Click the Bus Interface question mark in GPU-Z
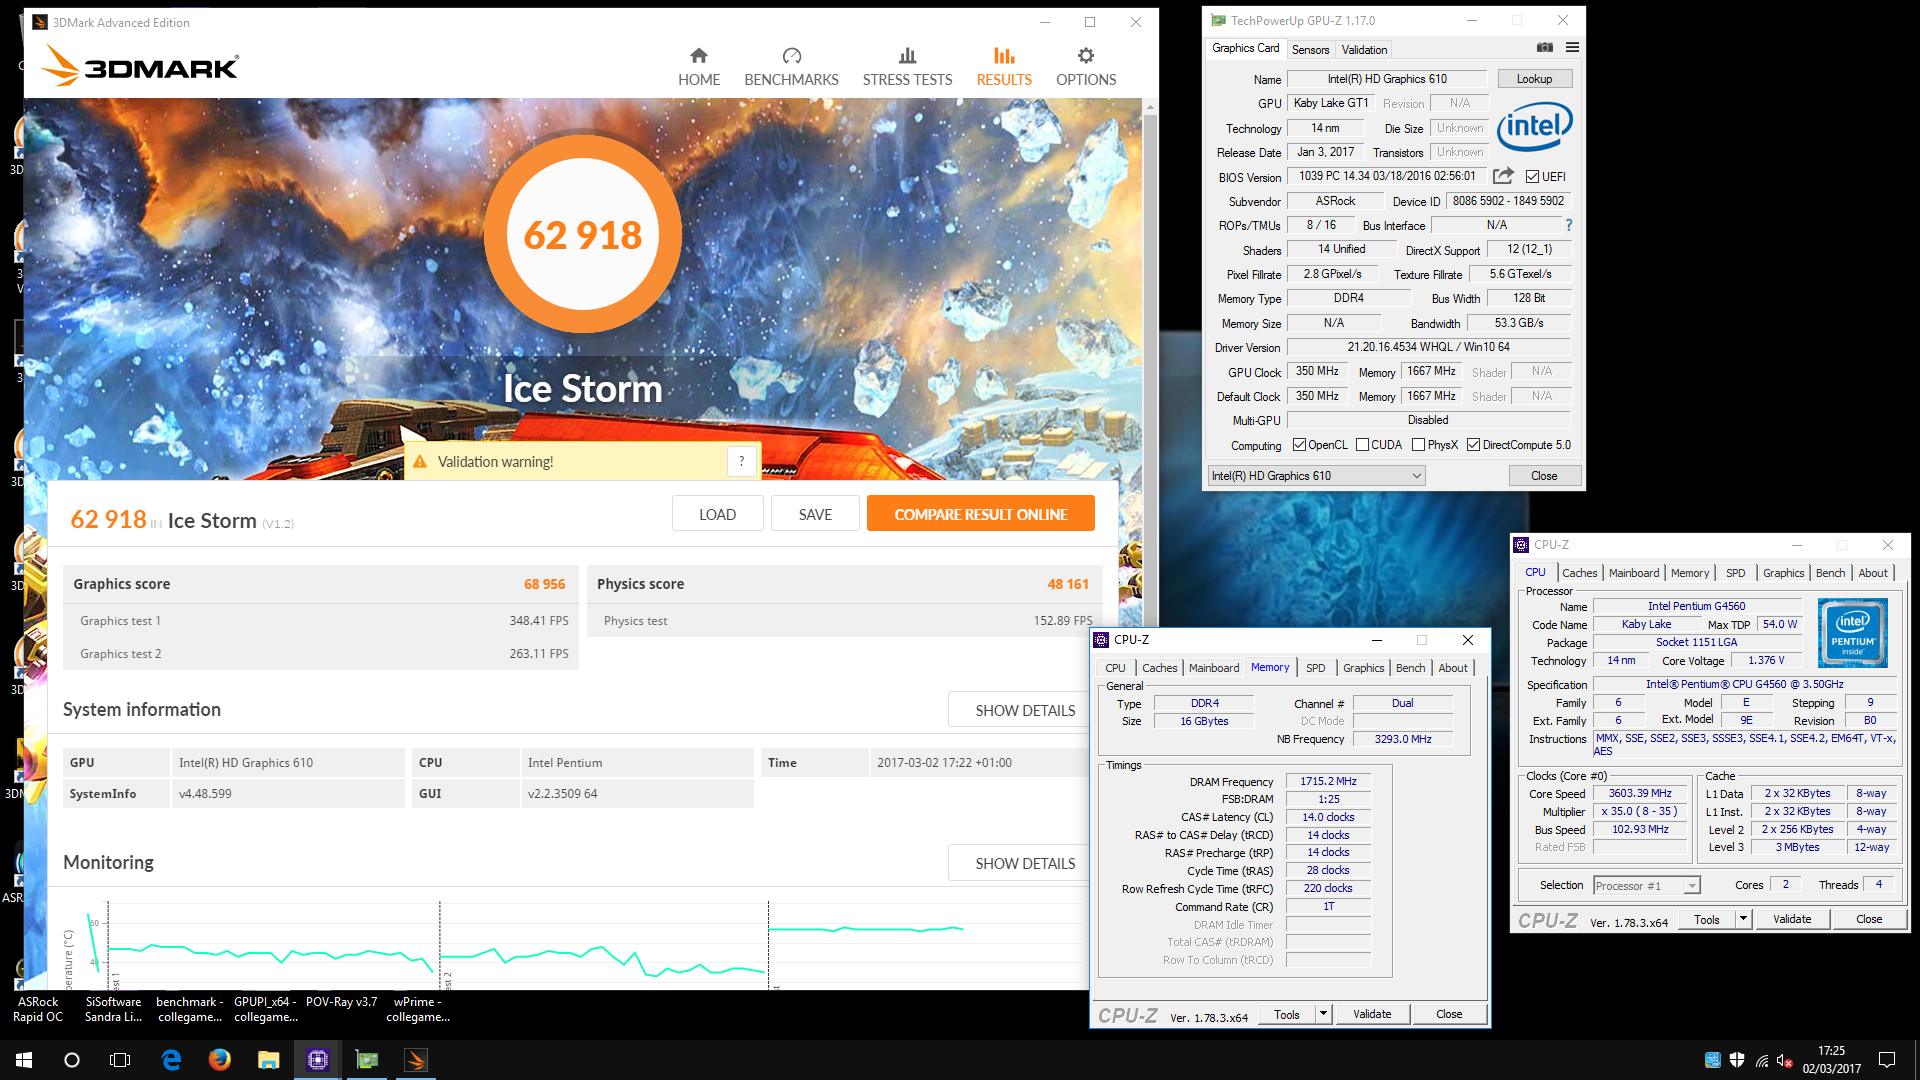Screen dimensions: 1920x1080 [x=1568, y=225]
